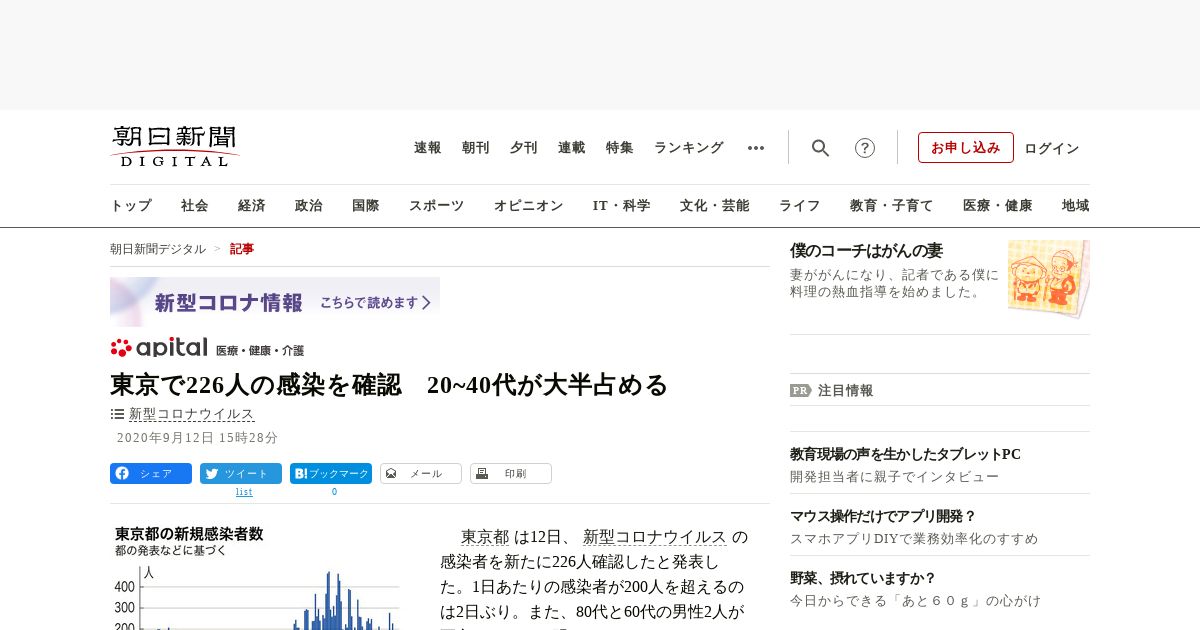Open 朝刊 in header menu
This screenshot has height=630, width=1200.
[476, 148]
